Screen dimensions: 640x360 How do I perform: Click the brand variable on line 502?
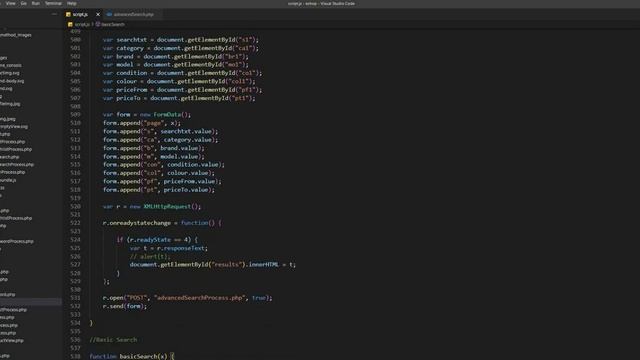pos(125,56)
